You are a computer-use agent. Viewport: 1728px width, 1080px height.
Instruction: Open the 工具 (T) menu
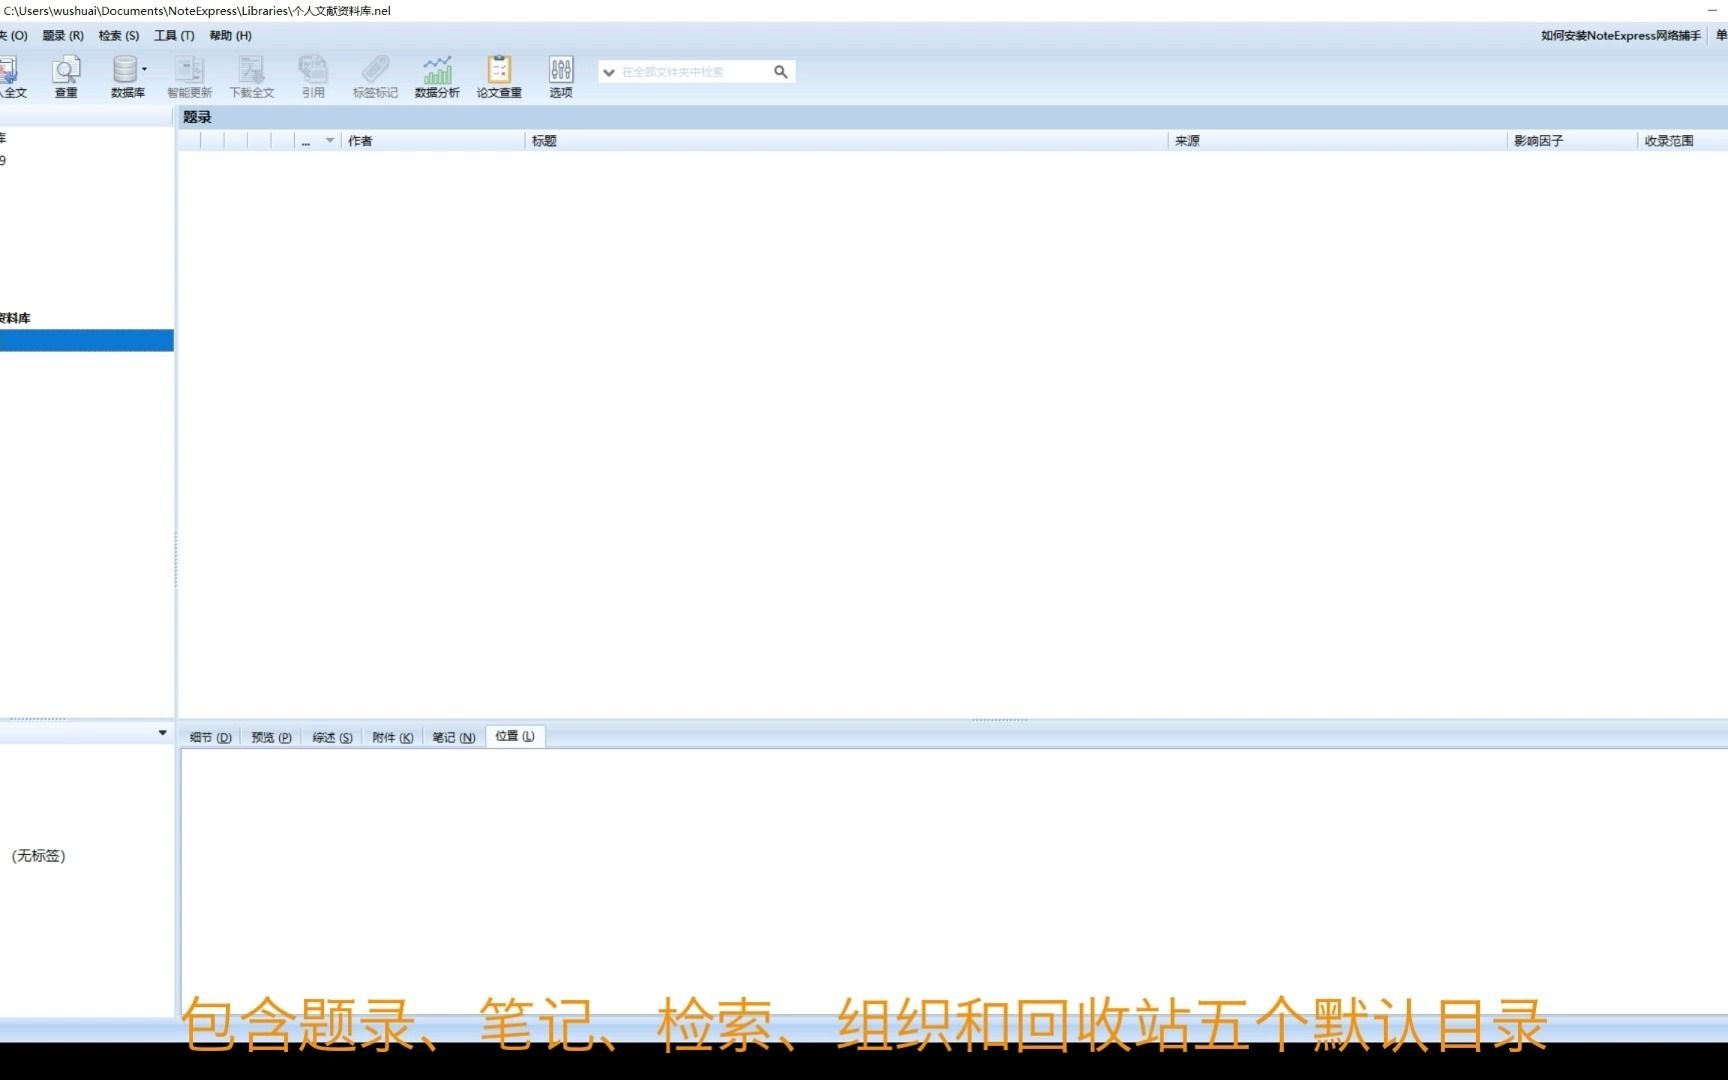point(174,35)
